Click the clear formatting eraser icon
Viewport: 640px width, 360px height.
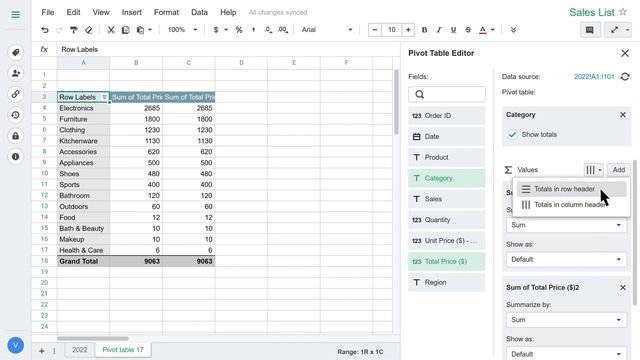89,30
